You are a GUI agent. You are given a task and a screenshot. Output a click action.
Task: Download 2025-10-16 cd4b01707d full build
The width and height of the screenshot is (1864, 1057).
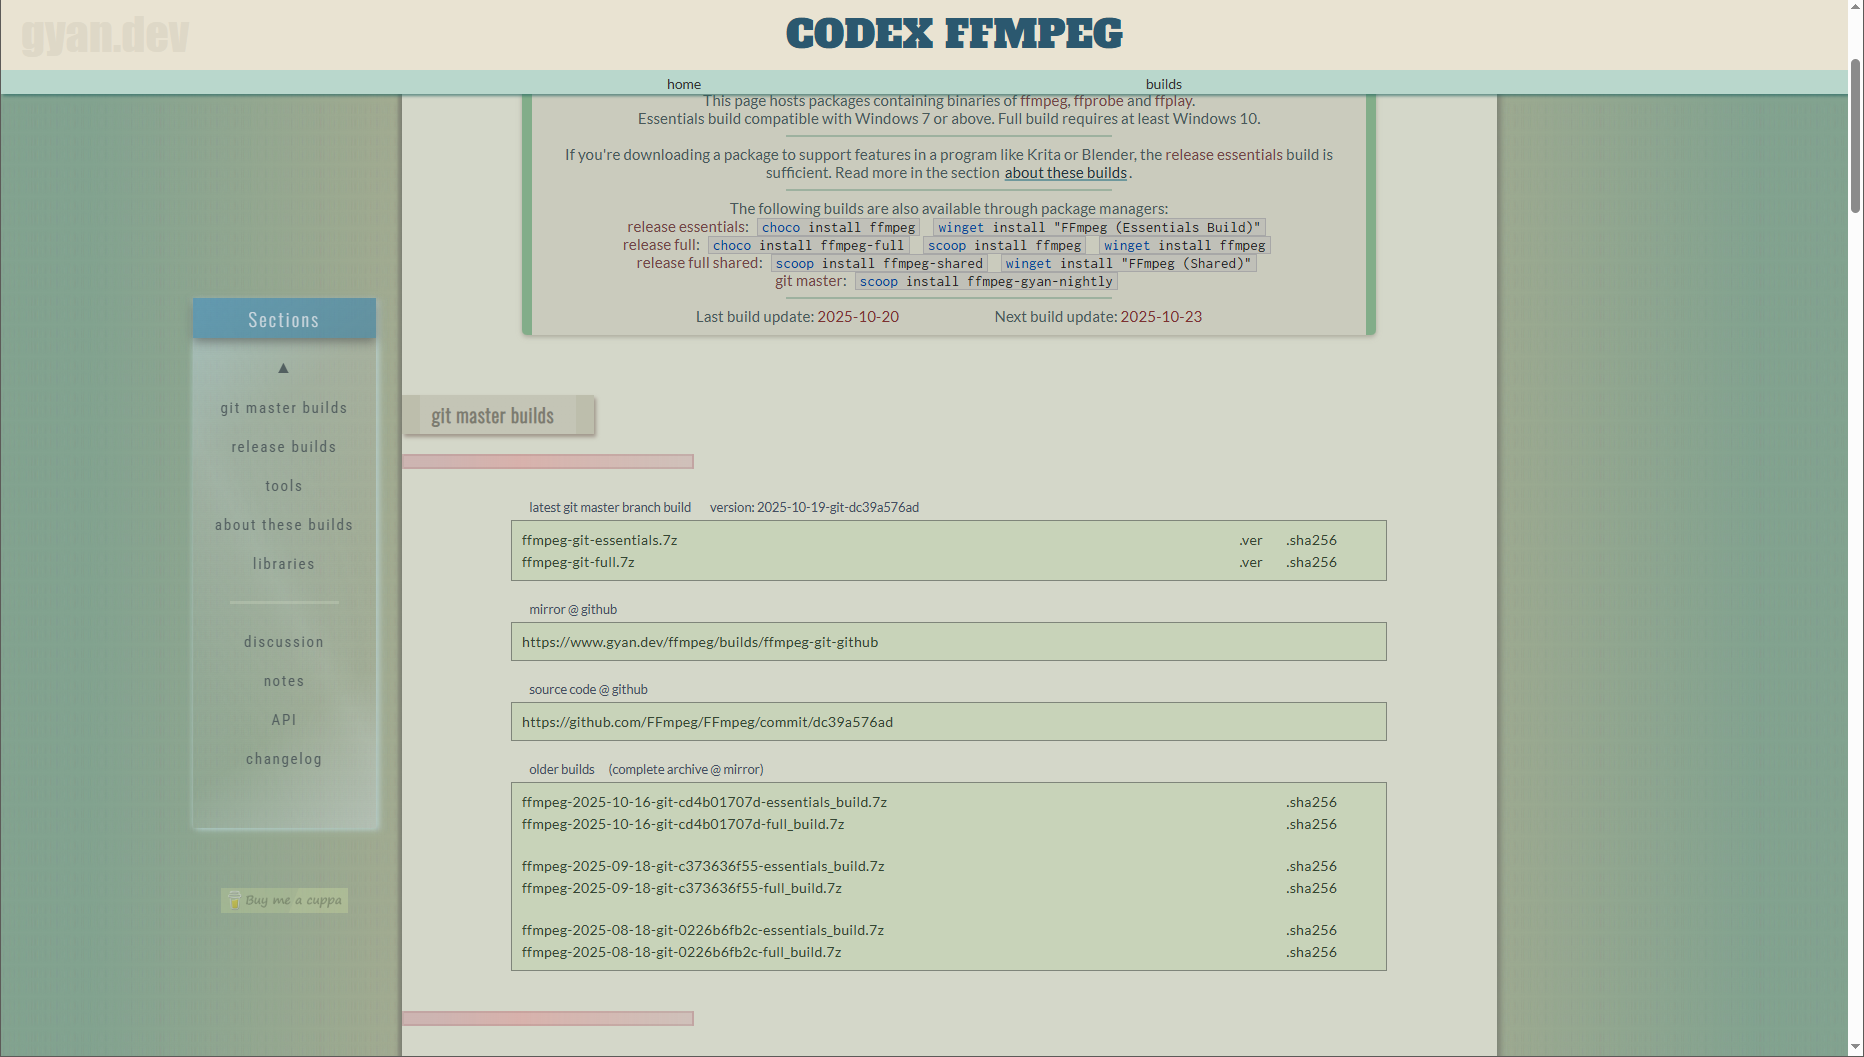point(683,824)
